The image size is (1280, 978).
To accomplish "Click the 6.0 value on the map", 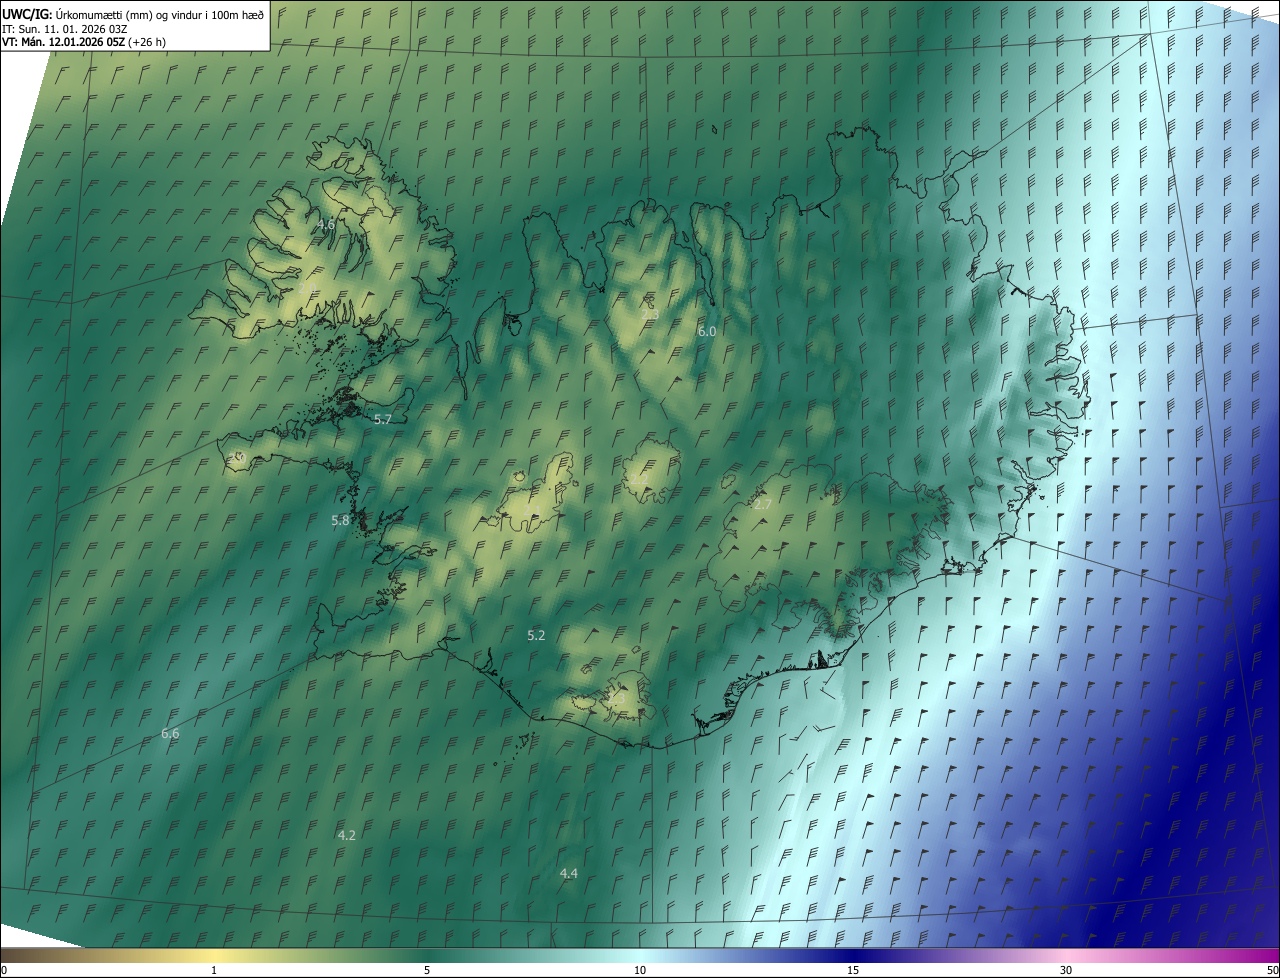I will coord(707,331).
